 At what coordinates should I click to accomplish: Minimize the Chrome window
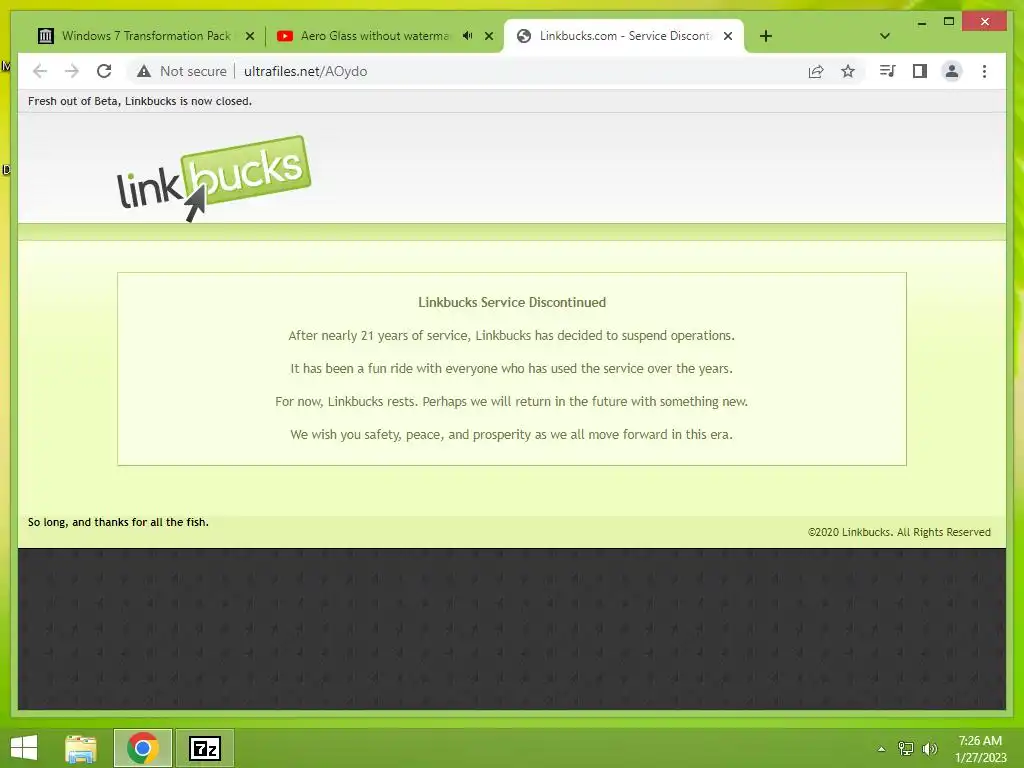coord(921,22)
